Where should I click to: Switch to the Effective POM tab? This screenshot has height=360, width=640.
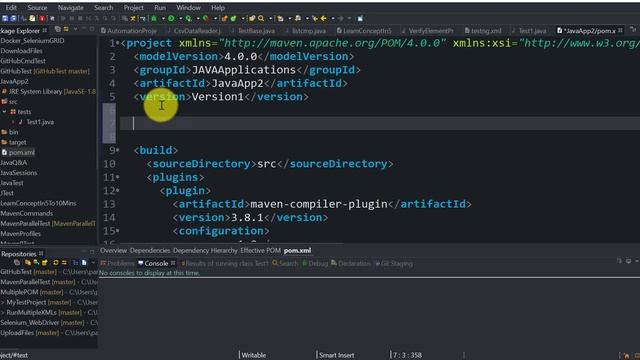click(x=260, y=251)
